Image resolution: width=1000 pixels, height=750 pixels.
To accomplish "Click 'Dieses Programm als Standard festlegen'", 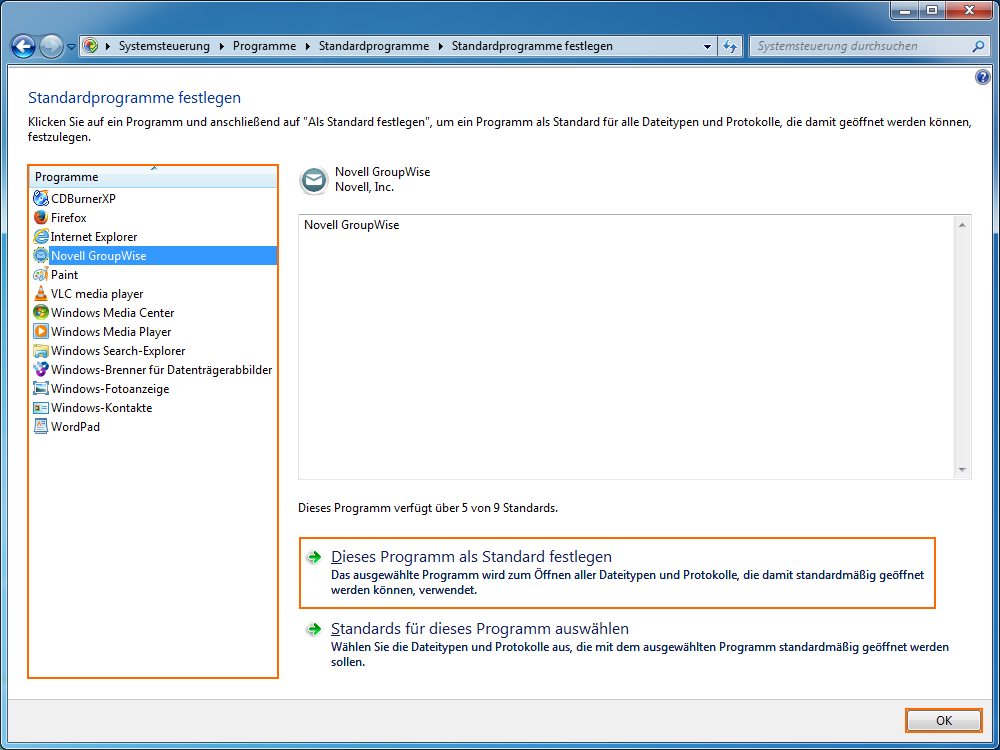I will pyautogui.click(x=471, y=557).
